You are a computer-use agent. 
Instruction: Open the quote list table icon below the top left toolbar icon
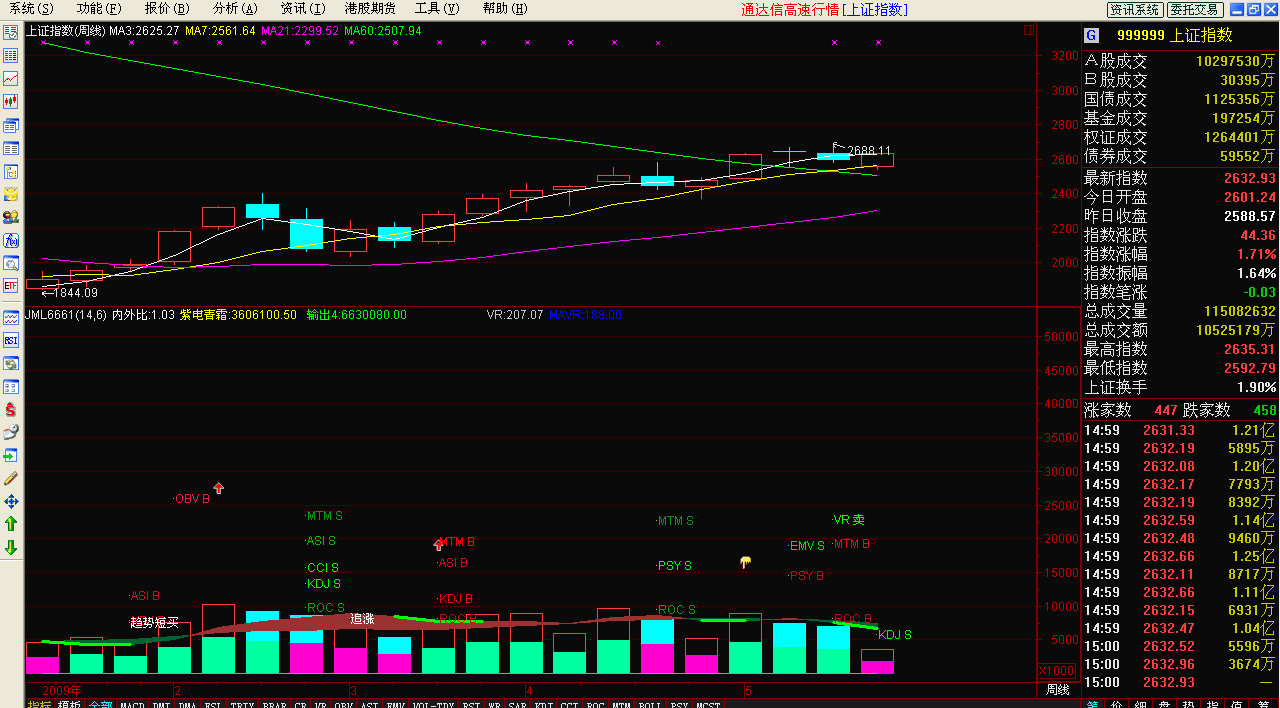point(11,55)
